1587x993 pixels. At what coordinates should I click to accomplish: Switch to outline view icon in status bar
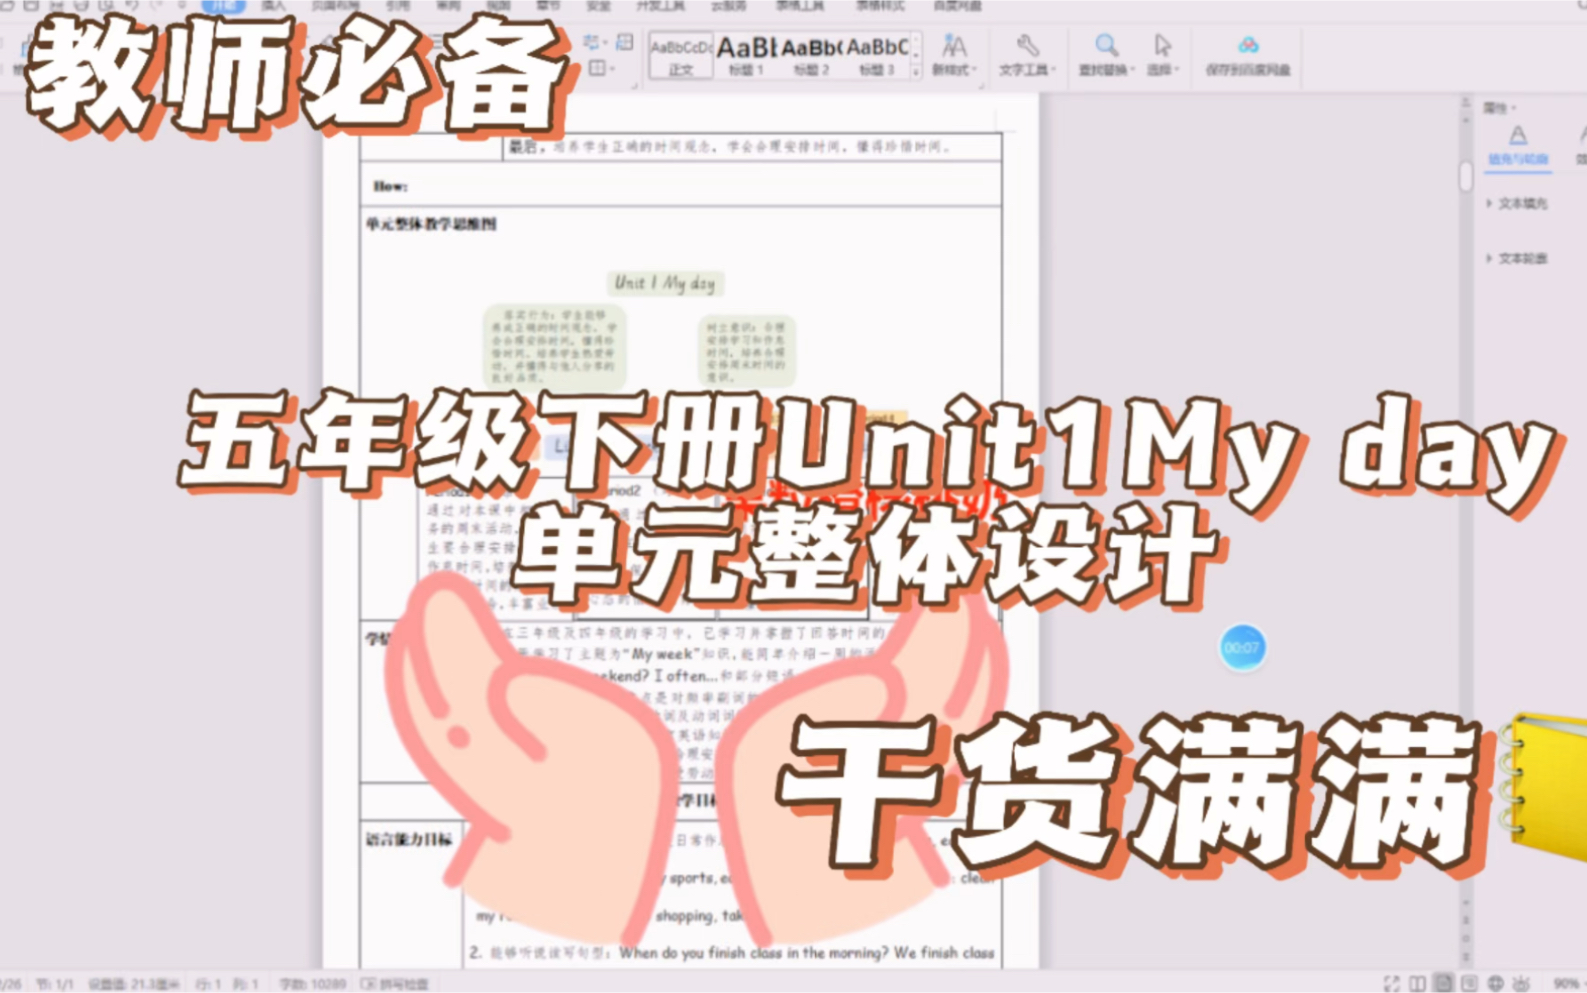click(1469, 984)
